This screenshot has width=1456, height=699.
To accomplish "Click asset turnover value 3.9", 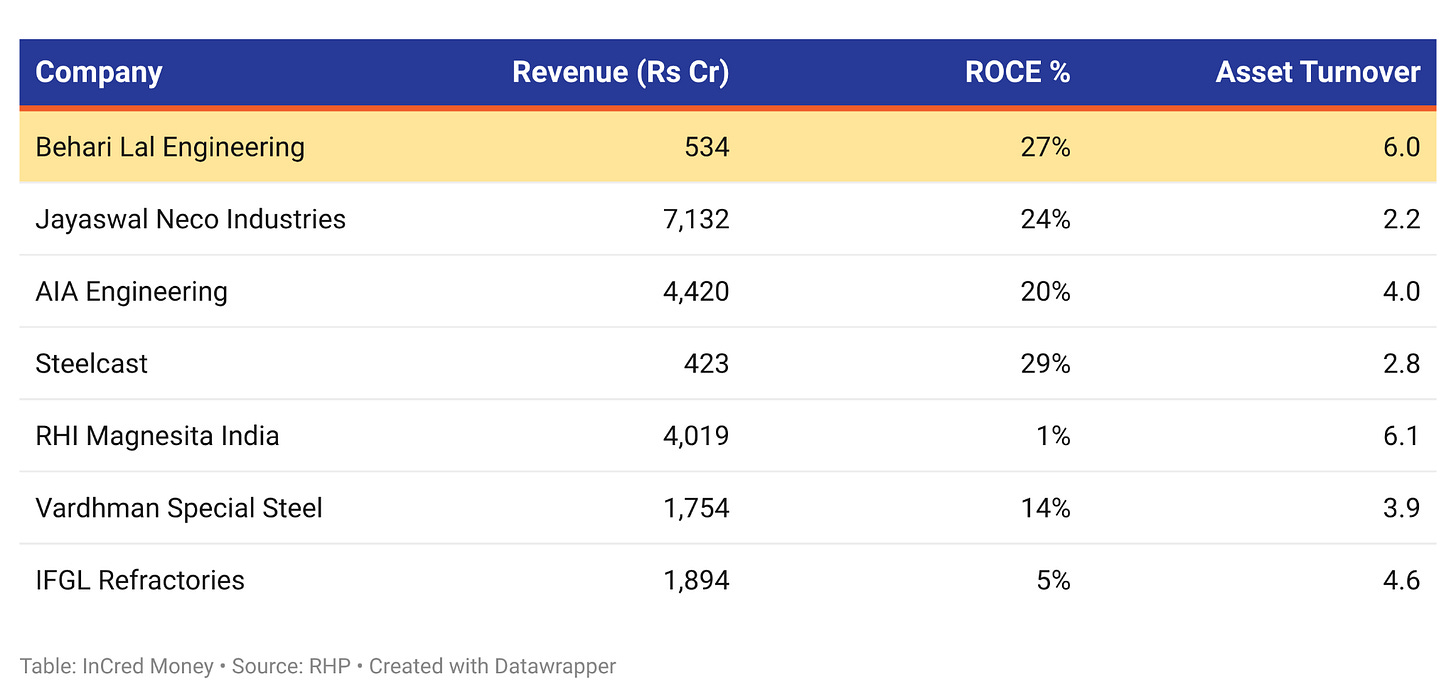I will pyautogui.click(x=1401, y=508).
